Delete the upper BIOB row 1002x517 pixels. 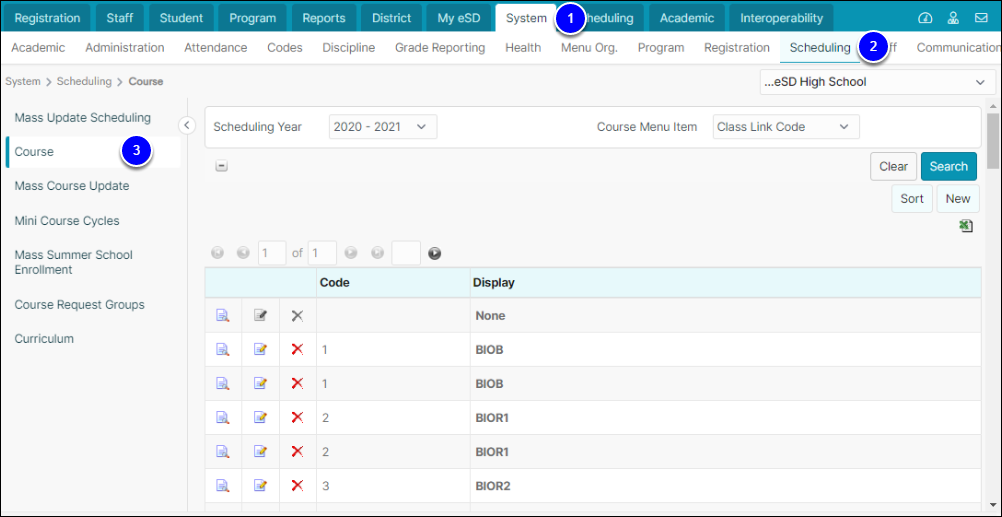pos(297,350)
